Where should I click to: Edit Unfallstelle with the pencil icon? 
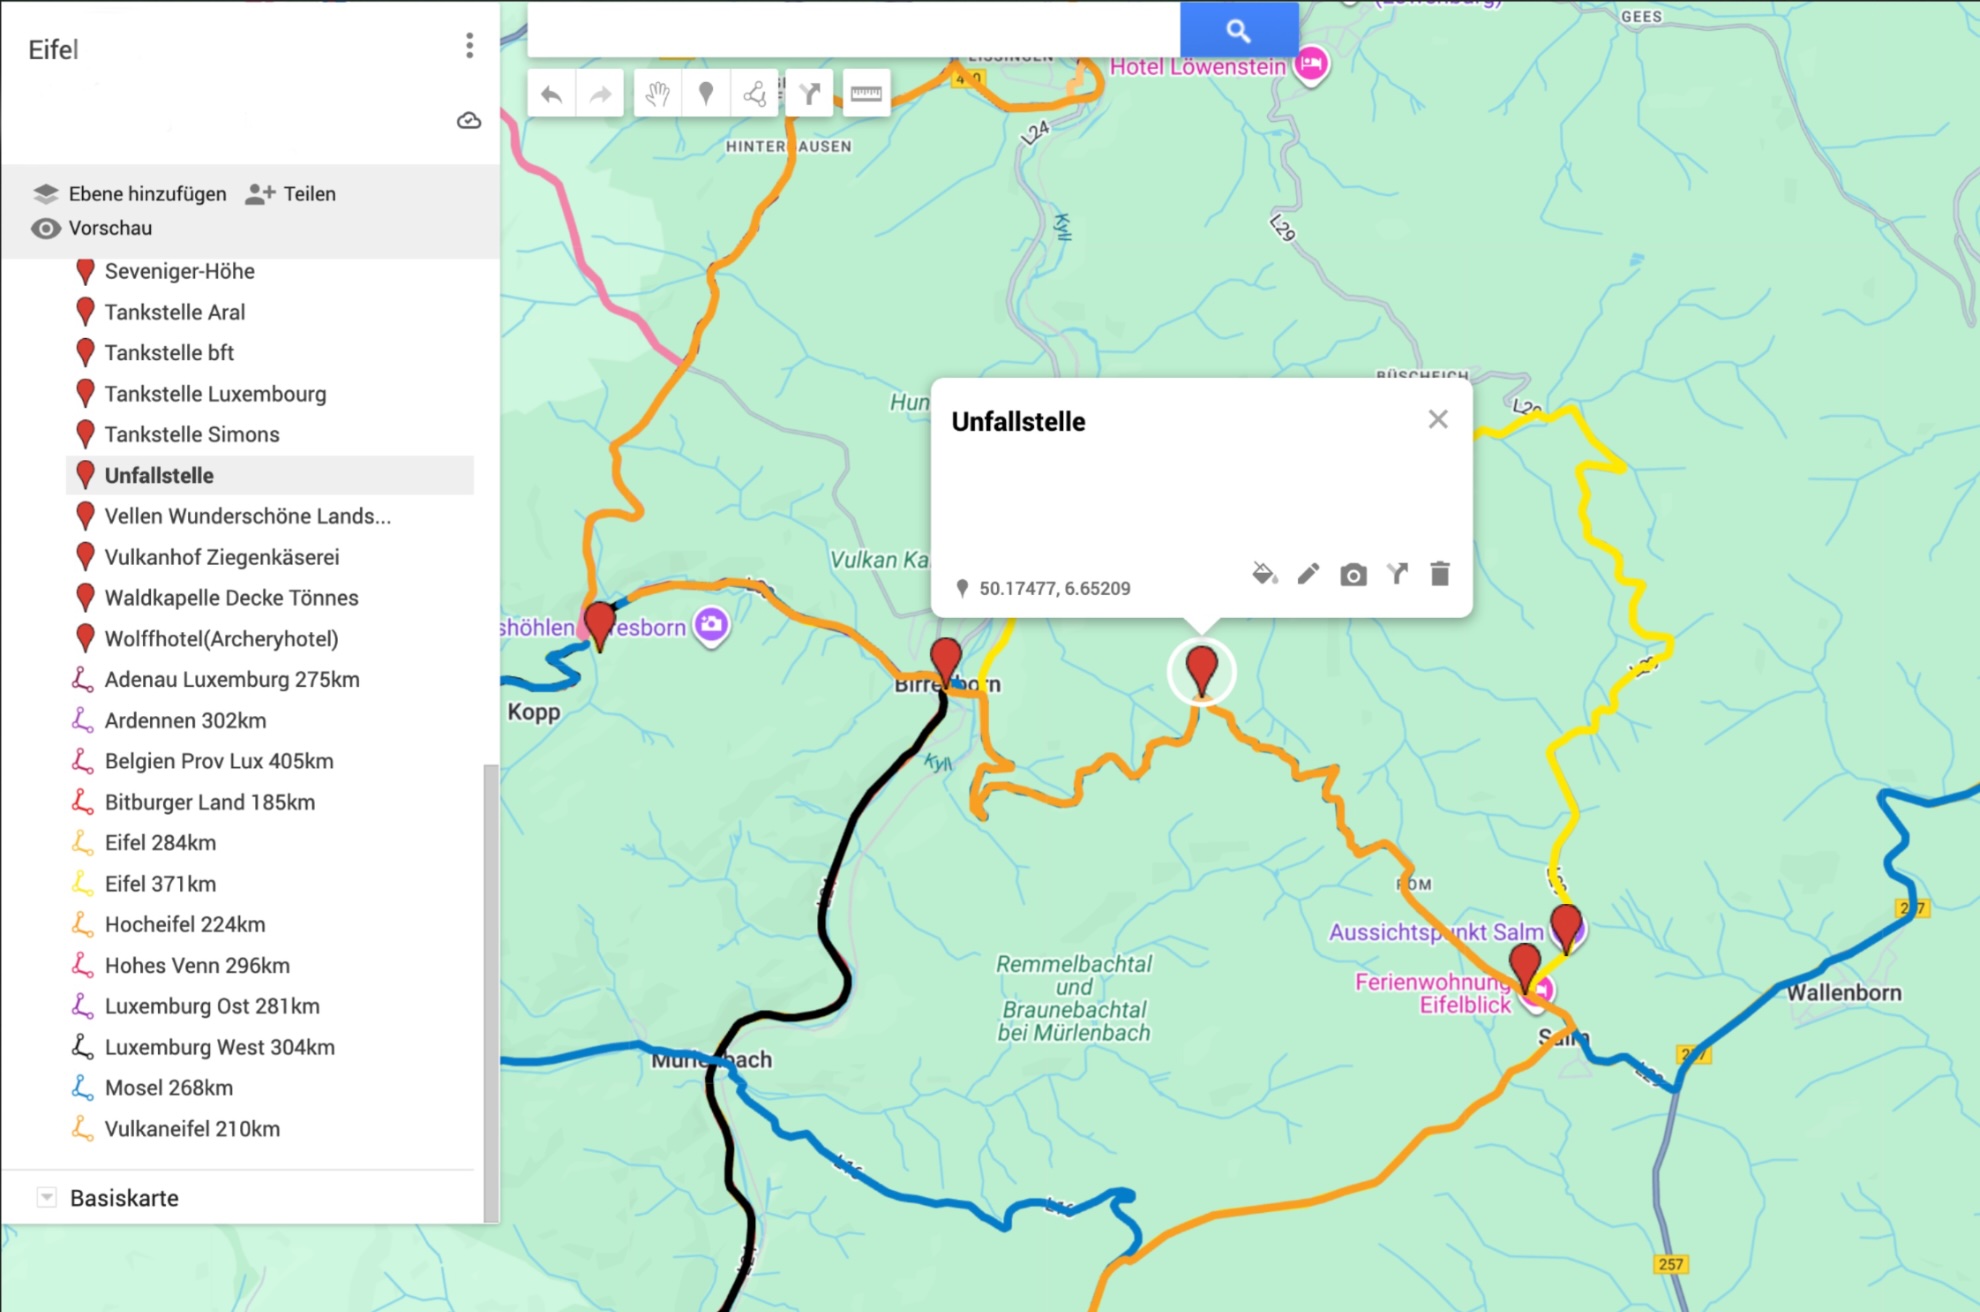click(1308, 574)
